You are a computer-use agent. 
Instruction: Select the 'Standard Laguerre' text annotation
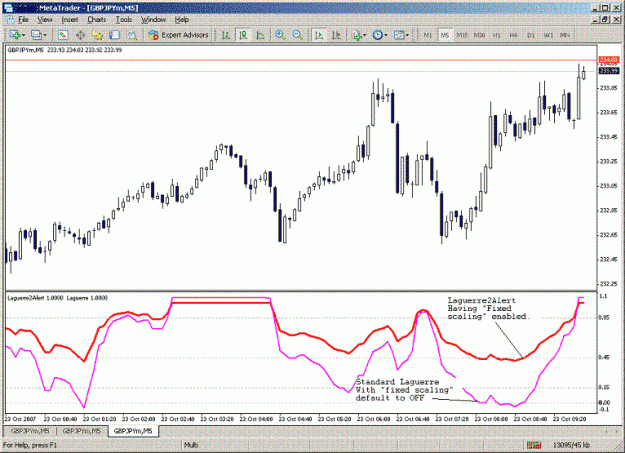[x=404, y=390]
